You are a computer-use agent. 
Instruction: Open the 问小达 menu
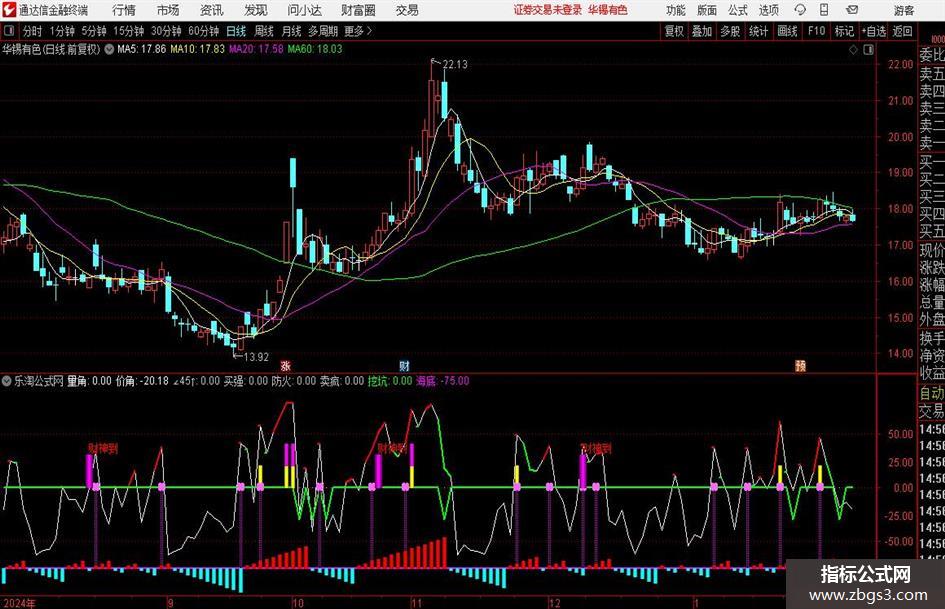pyautogui.click(x=304, y=10)
